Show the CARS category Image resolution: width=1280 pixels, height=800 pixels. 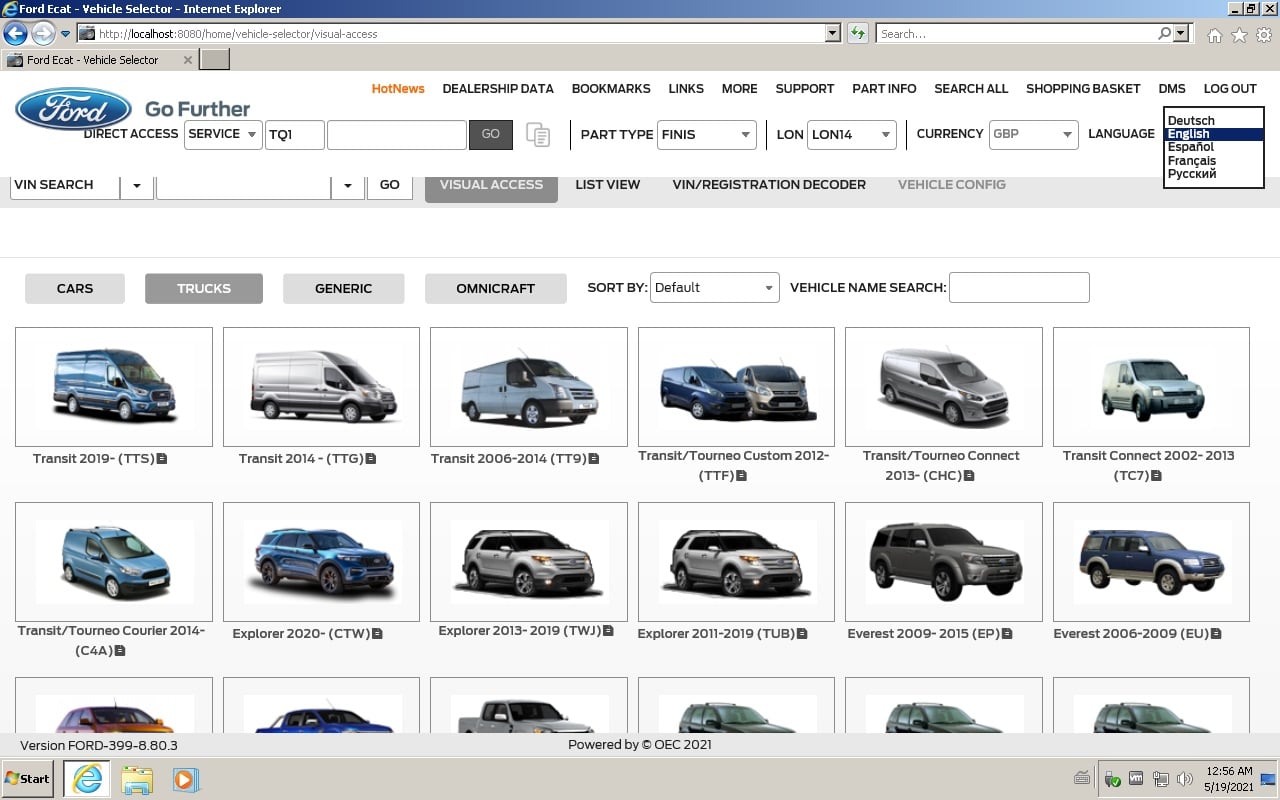coord(75,288)
